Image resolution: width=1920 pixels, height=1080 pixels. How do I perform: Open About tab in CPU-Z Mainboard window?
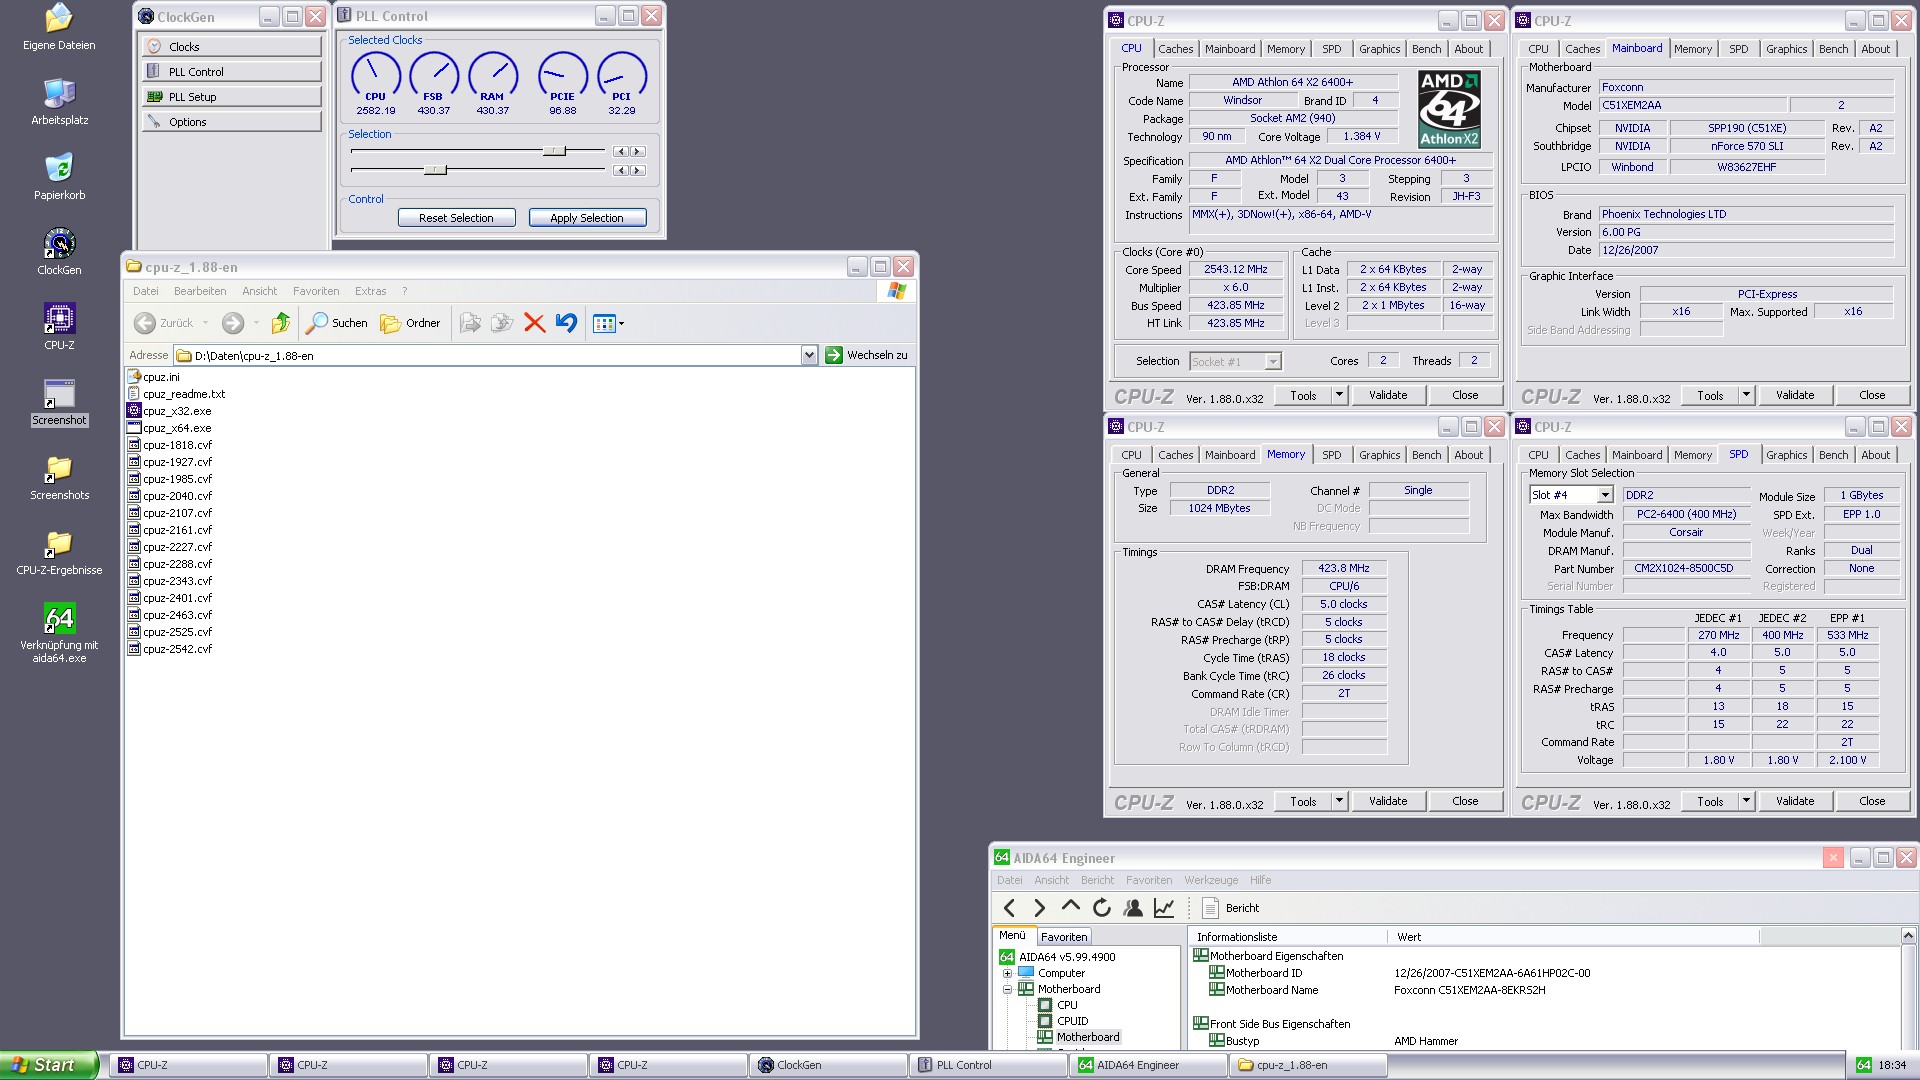tap(1875, 49)
